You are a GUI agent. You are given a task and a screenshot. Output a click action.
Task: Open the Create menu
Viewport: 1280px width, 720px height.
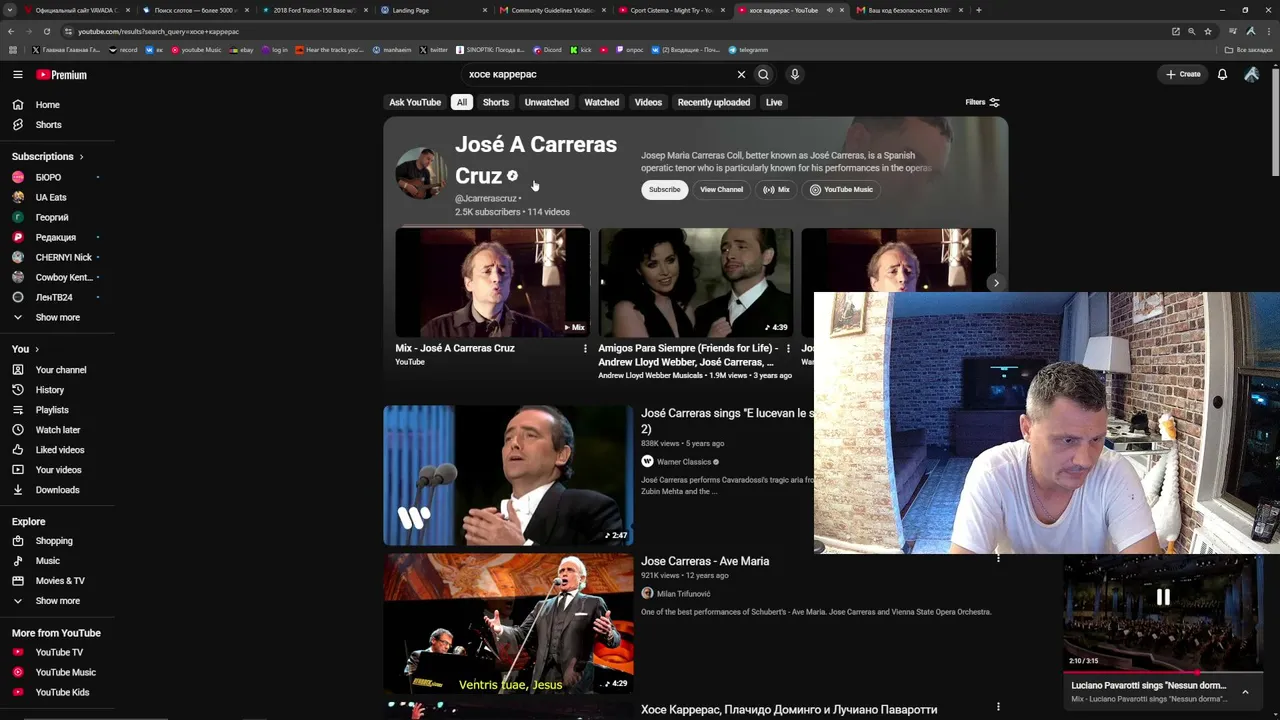click(1183, 74)
